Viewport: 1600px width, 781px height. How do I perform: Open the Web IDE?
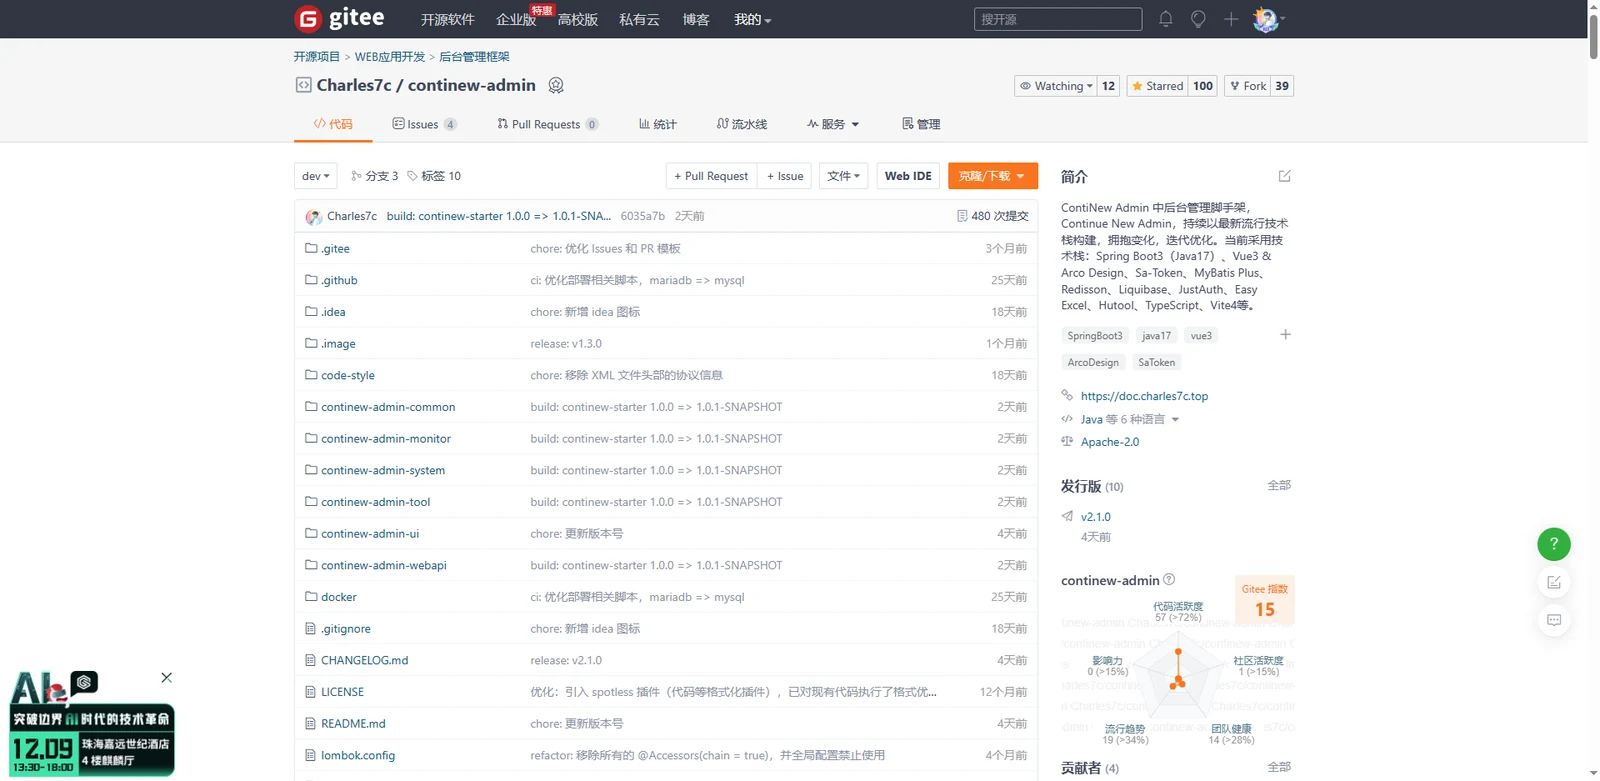click(908, 176)
